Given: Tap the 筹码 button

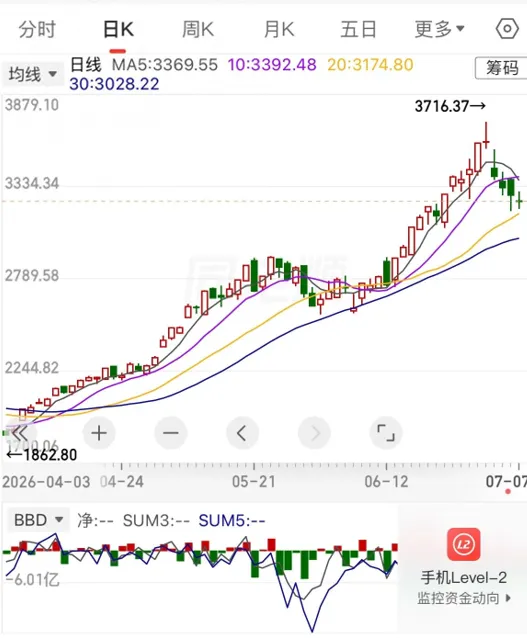Looking at the screenshot, I should click(501, 68).
